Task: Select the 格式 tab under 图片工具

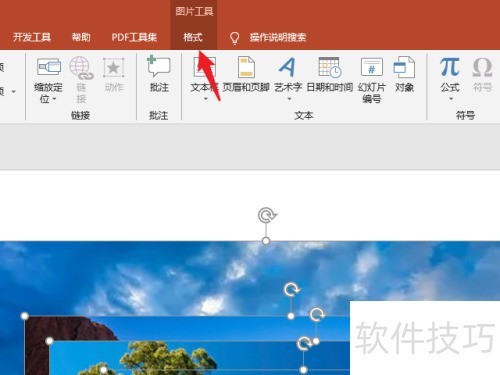Action: point(193,37)
